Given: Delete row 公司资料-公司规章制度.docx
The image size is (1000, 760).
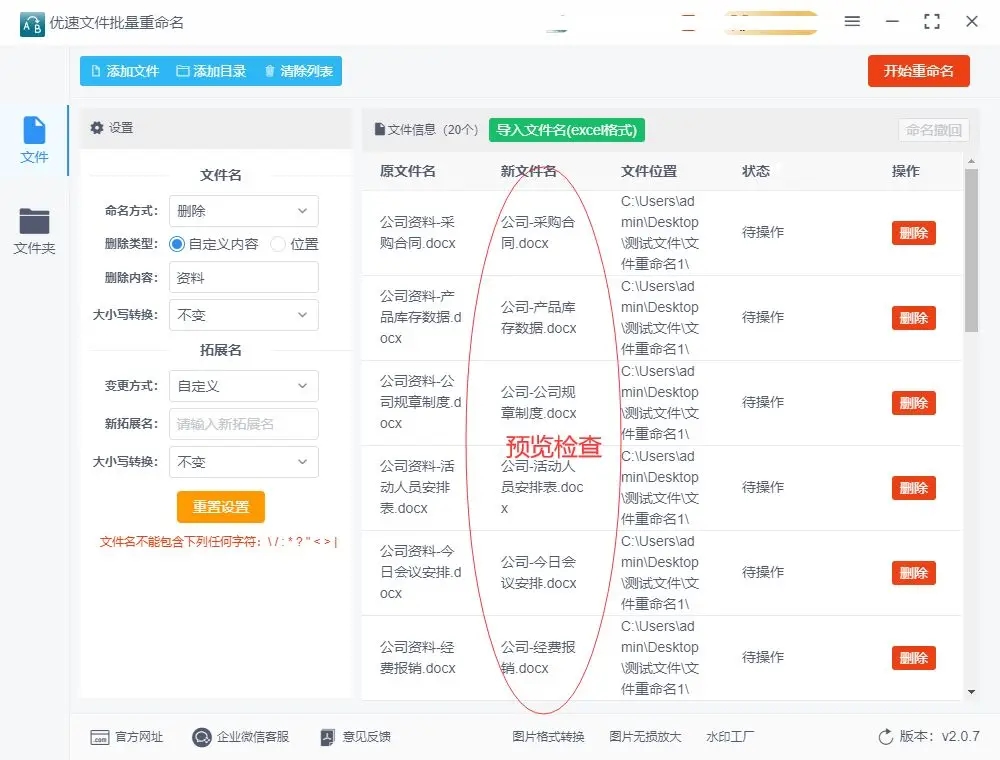Looking at the screenshot, I should coord(913,403).
